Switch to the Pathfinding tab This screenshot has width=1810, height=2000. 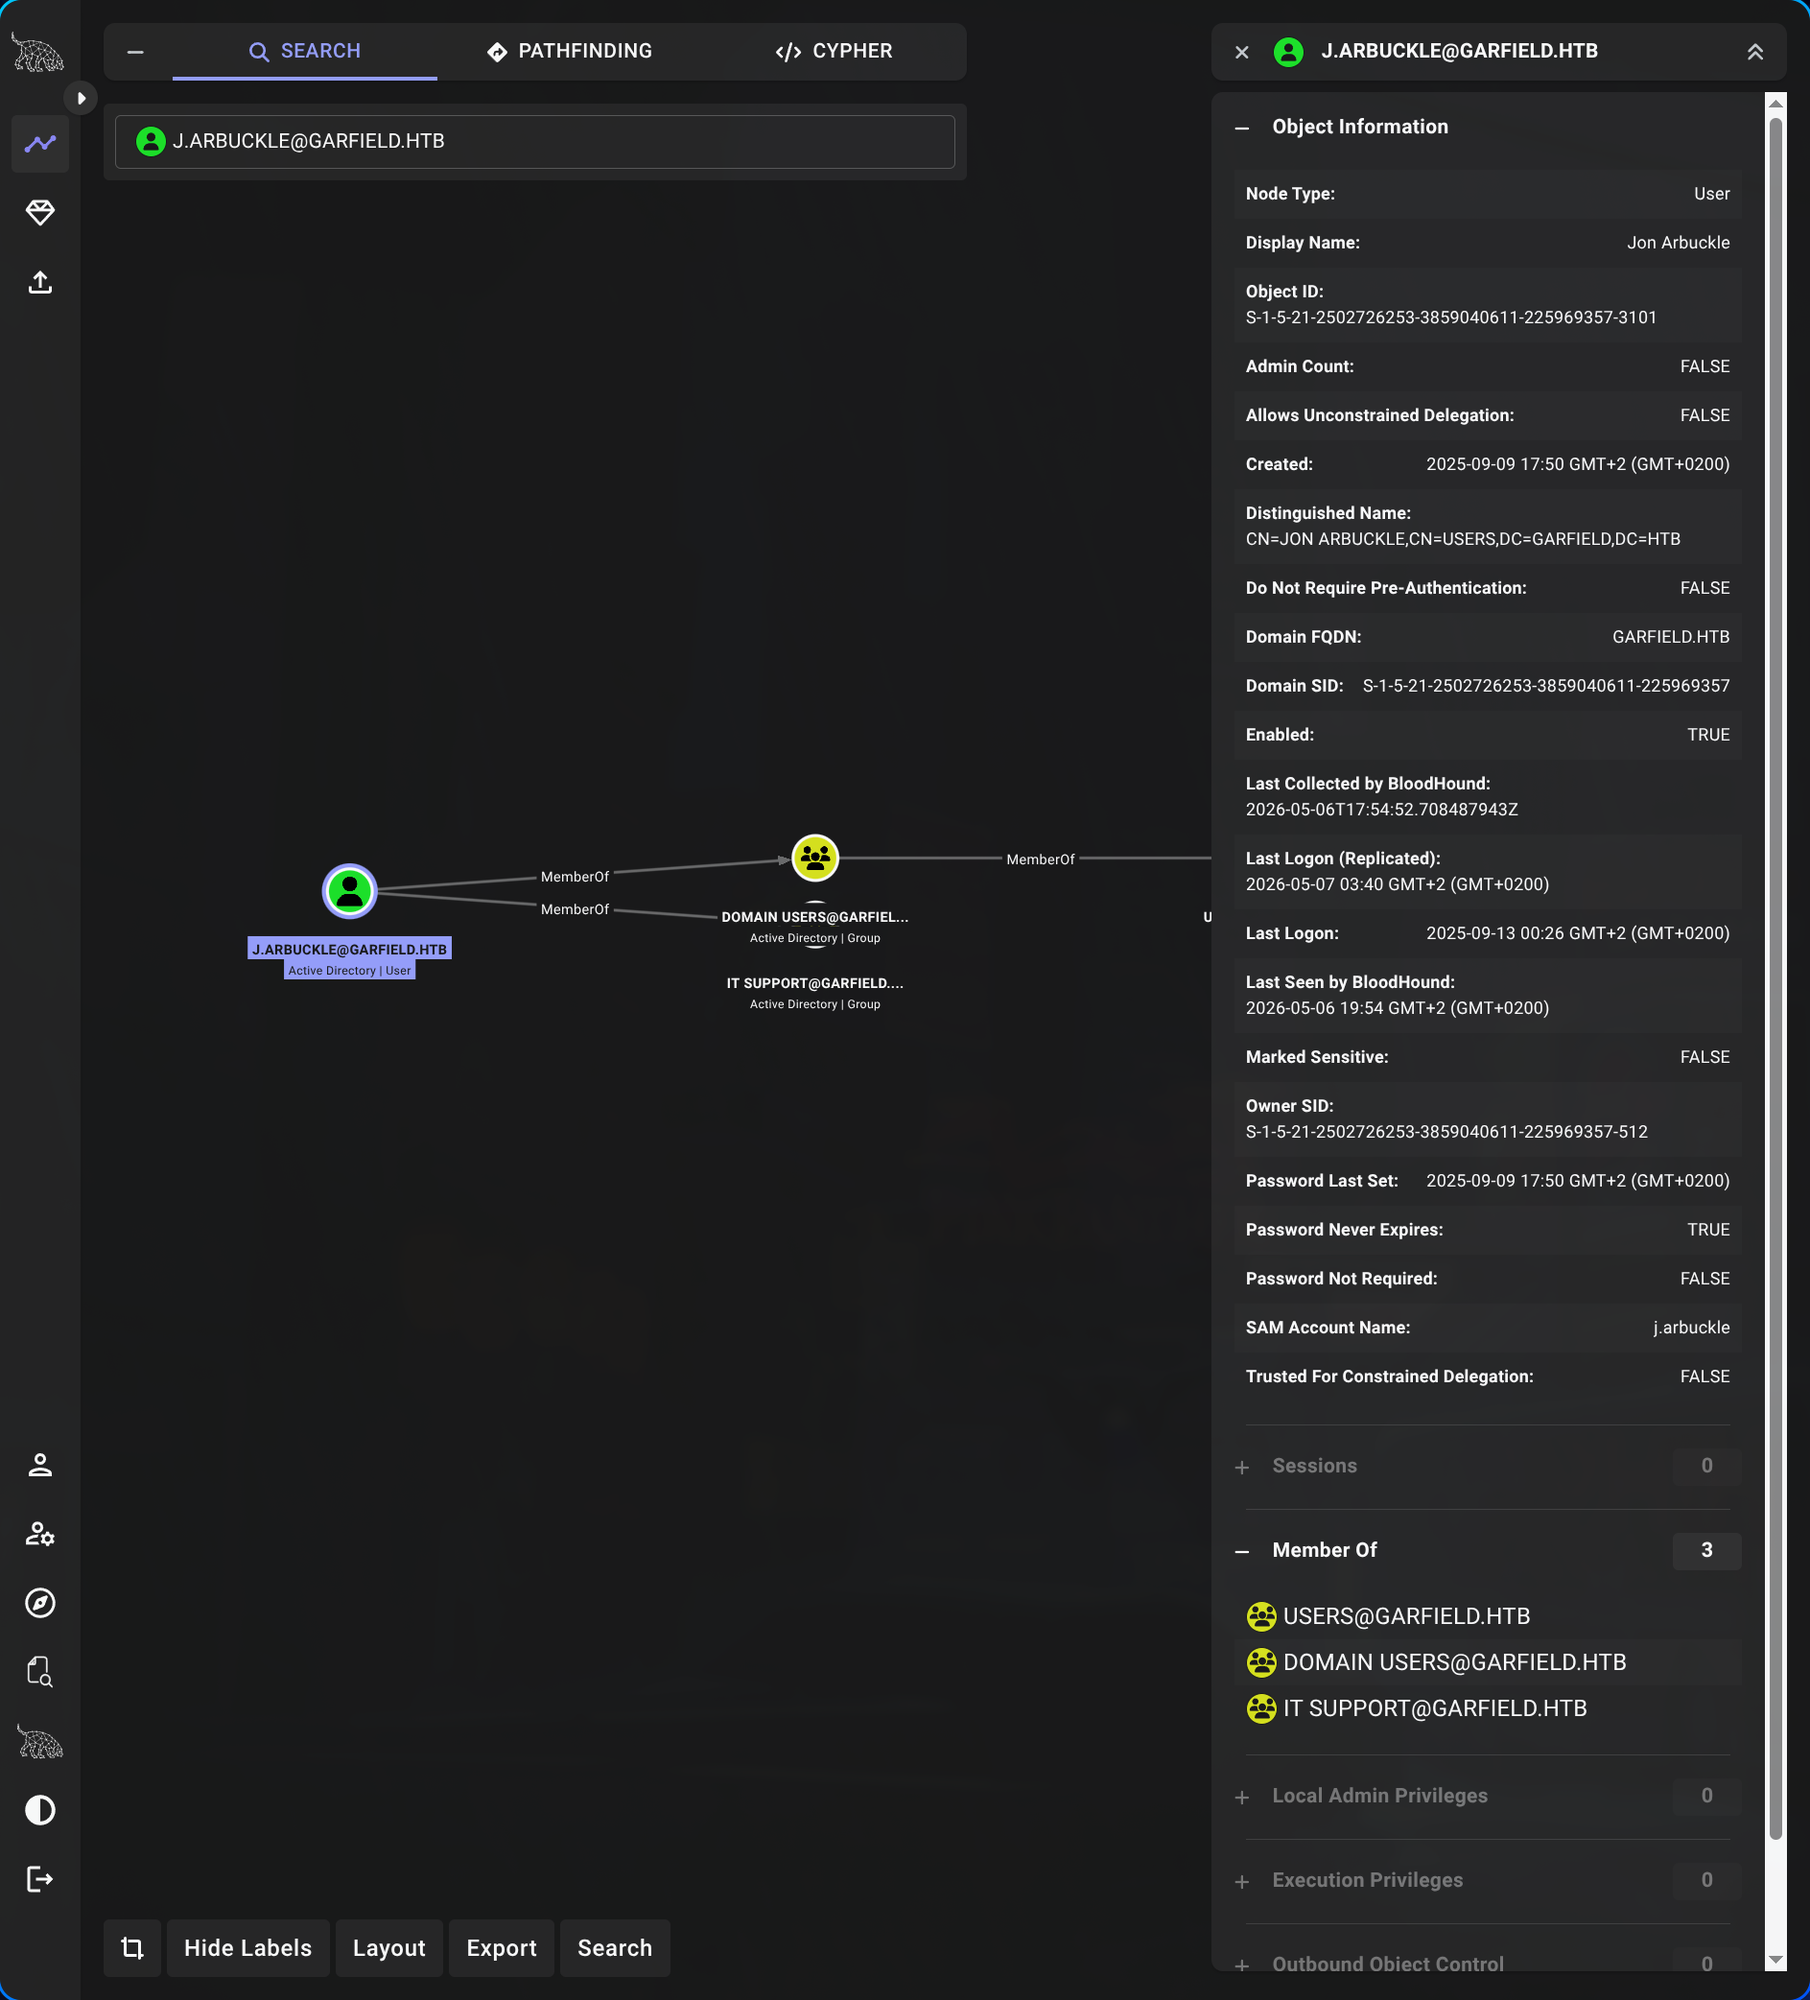pyautogui.click(x=569, y=51)
